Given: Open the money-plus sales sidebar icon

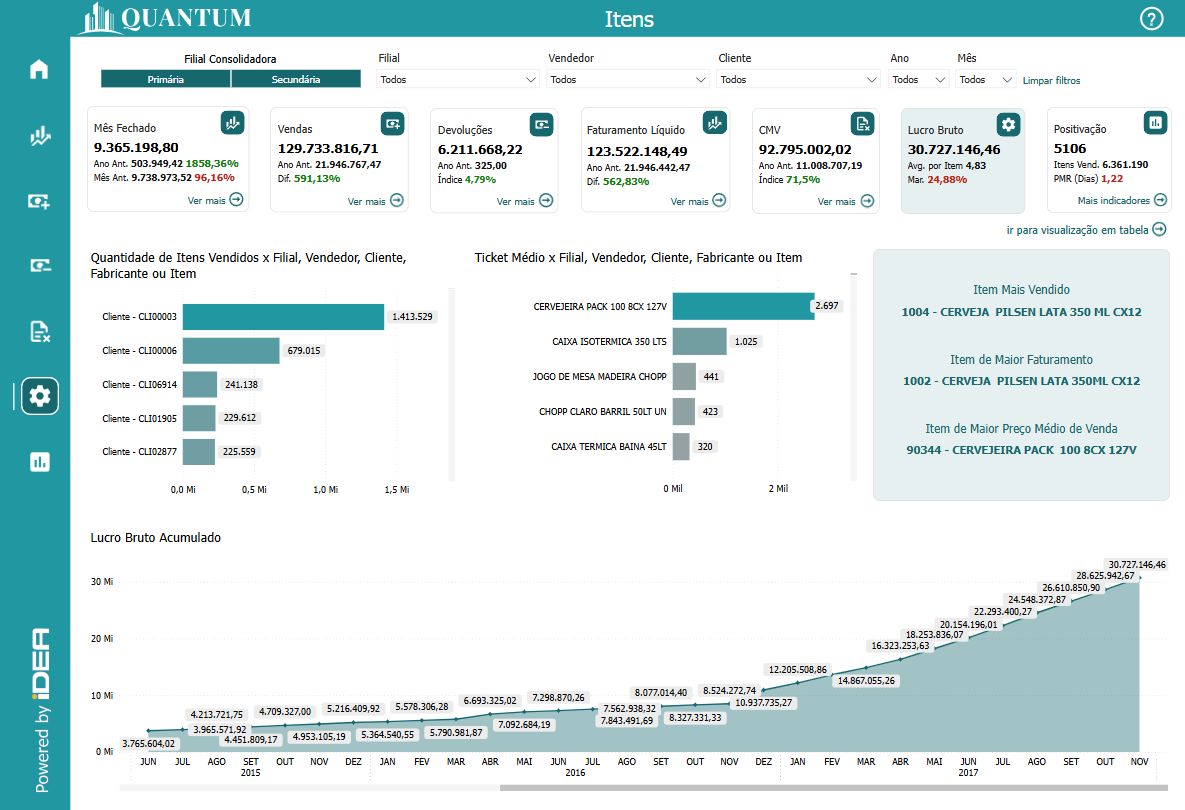Looking at the screenshot, I should pos(39,201).
